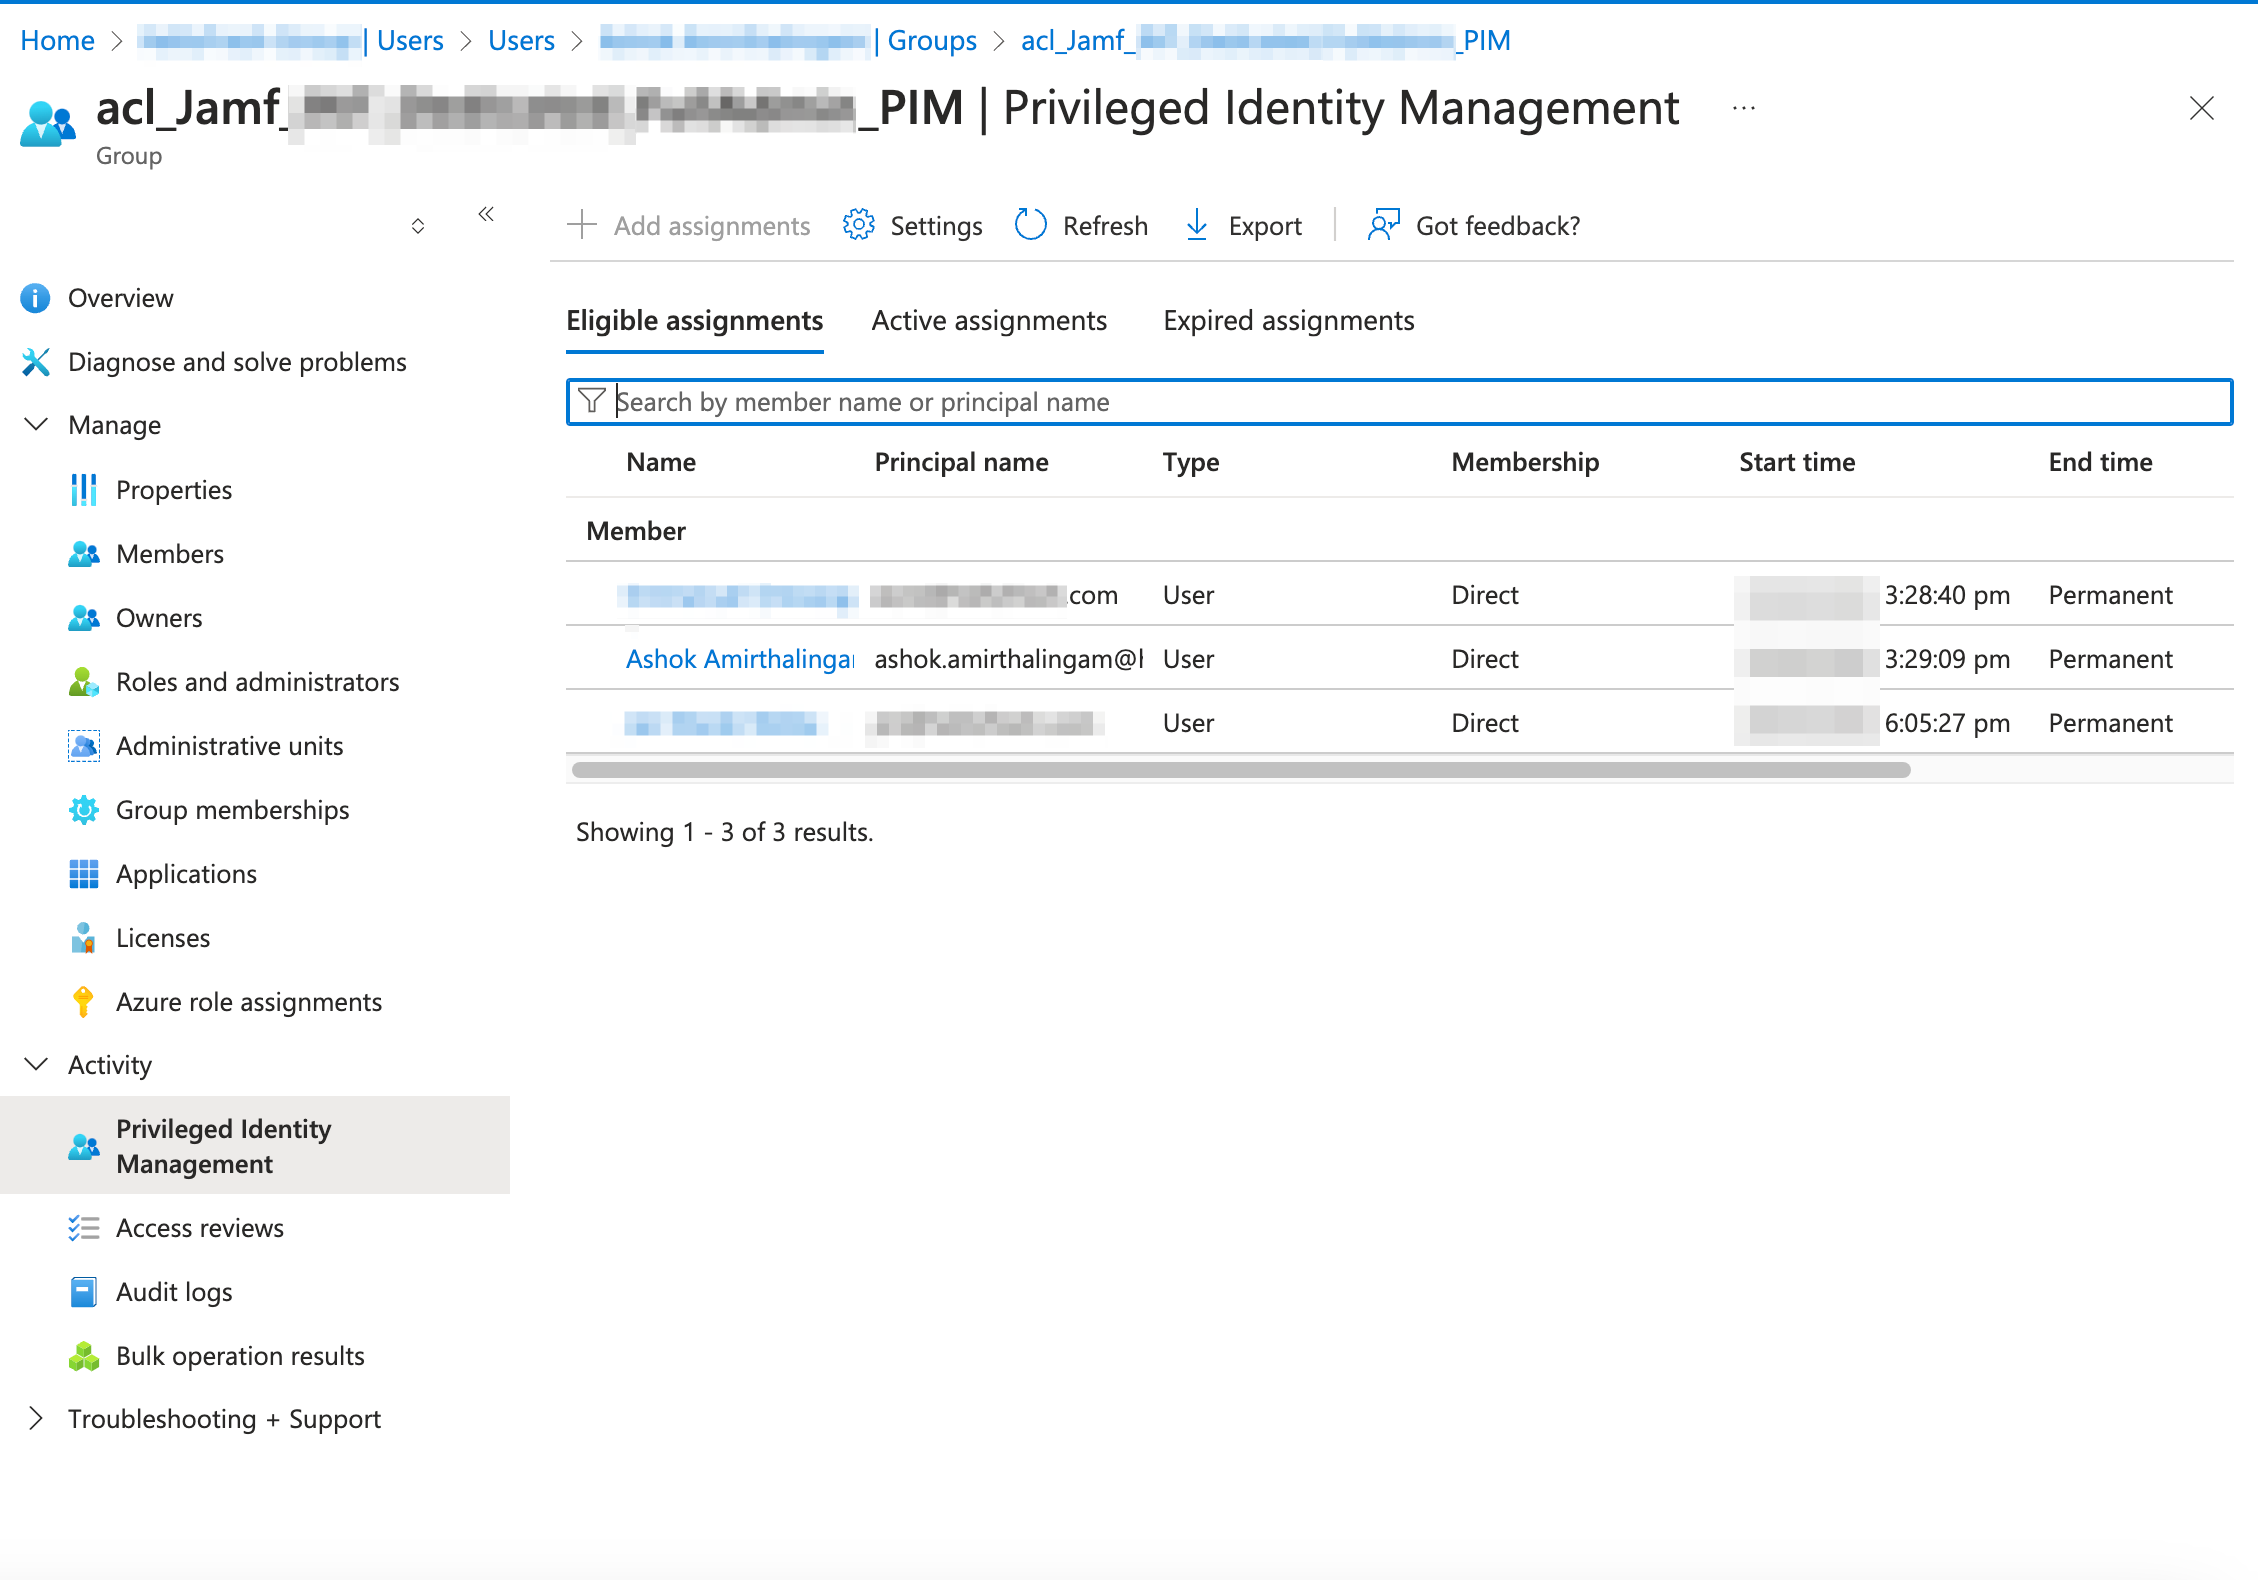Click the second Users breadcrumb link
This screenshot has width=2258, height=1580.
coord(521,40)
